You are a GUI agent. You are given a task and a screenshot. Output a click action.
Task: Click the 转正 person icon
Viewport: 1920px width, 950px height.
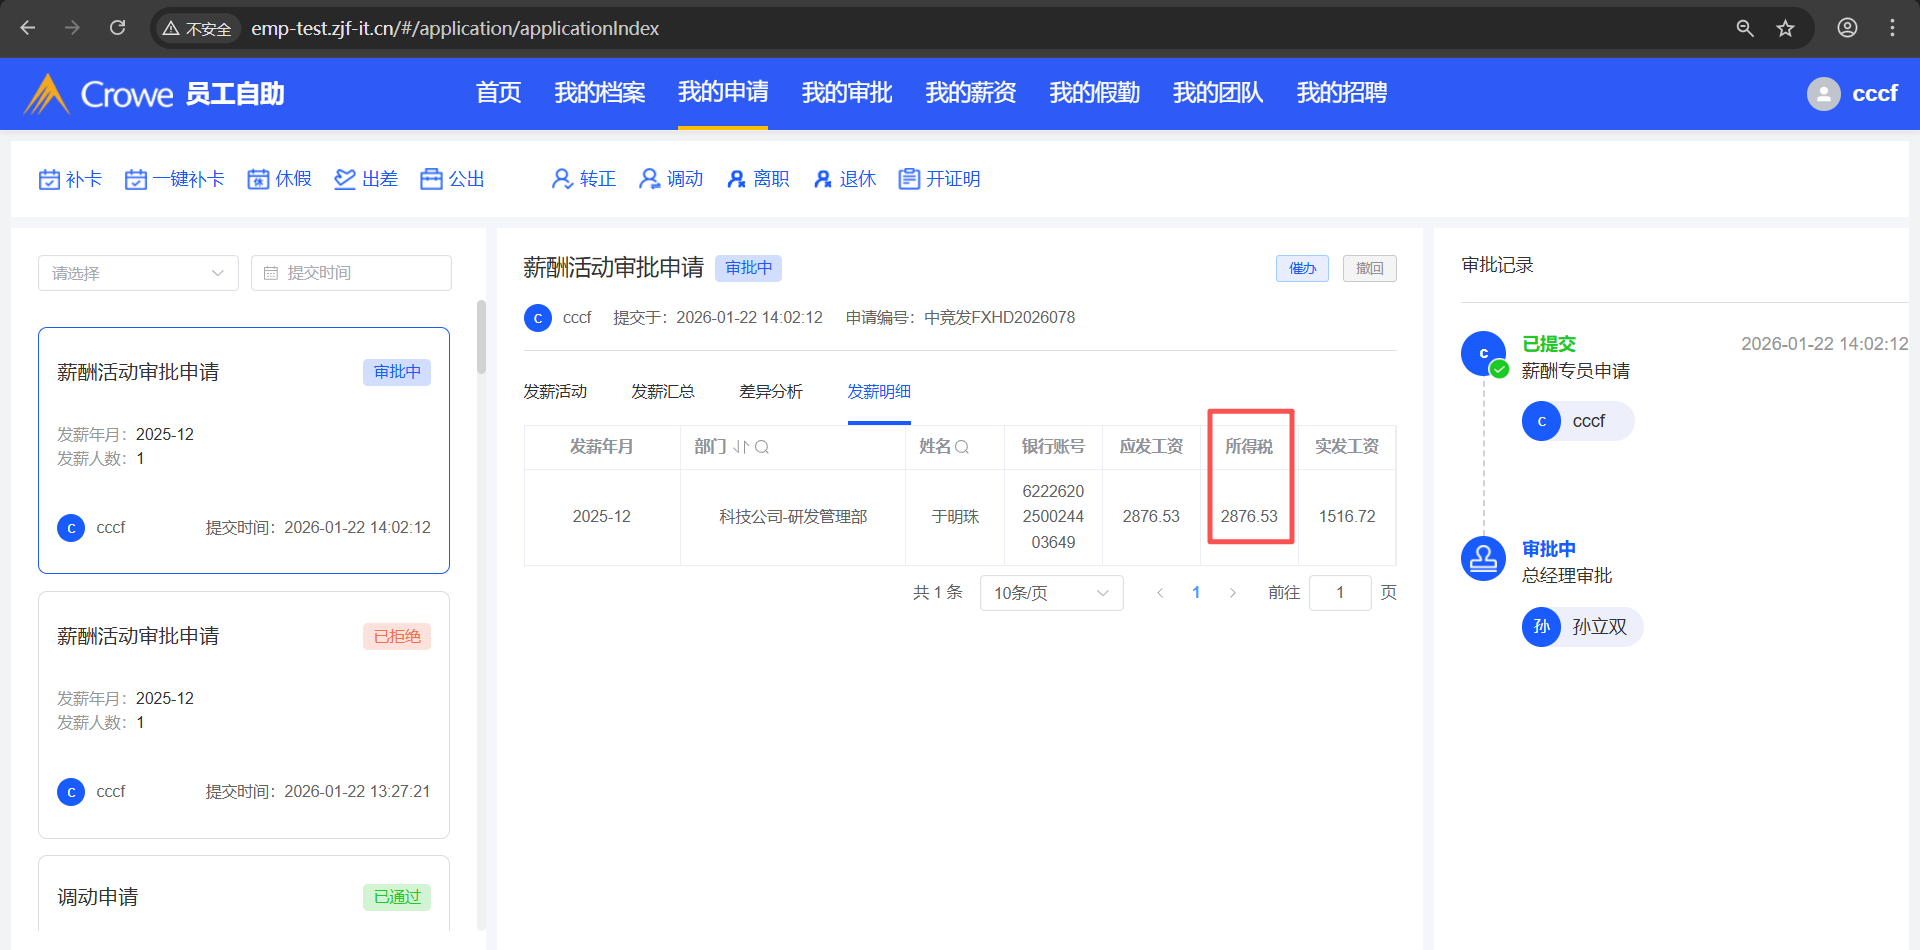click(562, 179)
